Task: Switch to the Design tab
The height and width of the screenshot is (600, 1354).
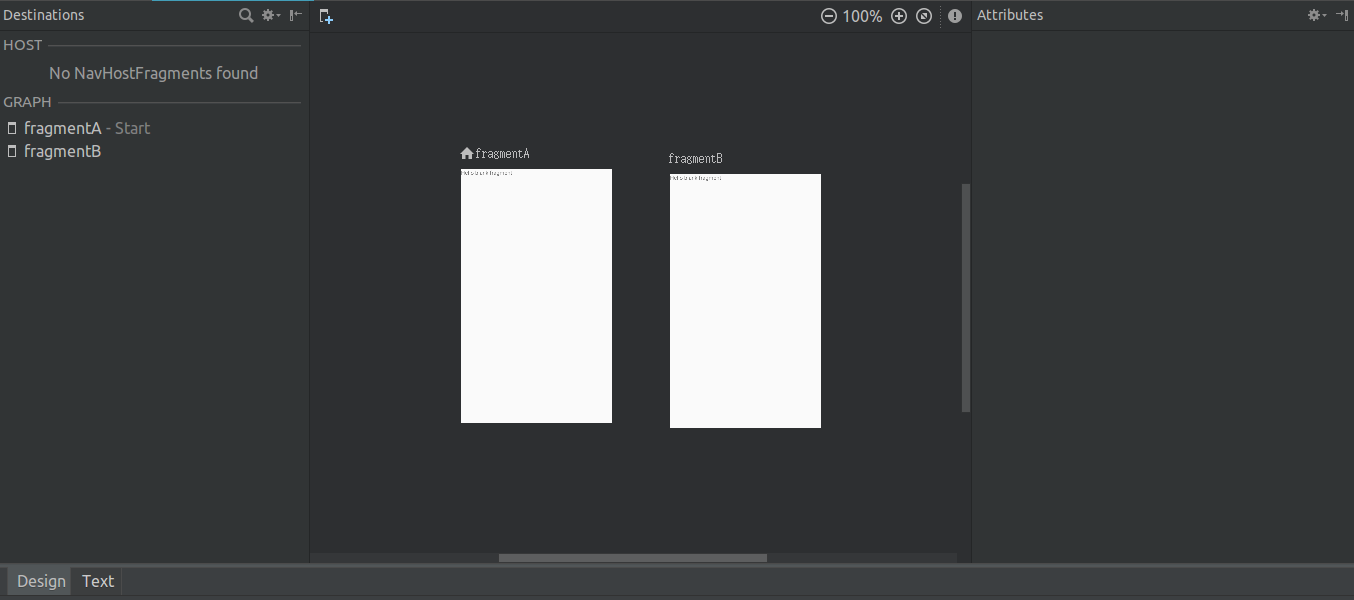Action: click(x=41, y=581)
